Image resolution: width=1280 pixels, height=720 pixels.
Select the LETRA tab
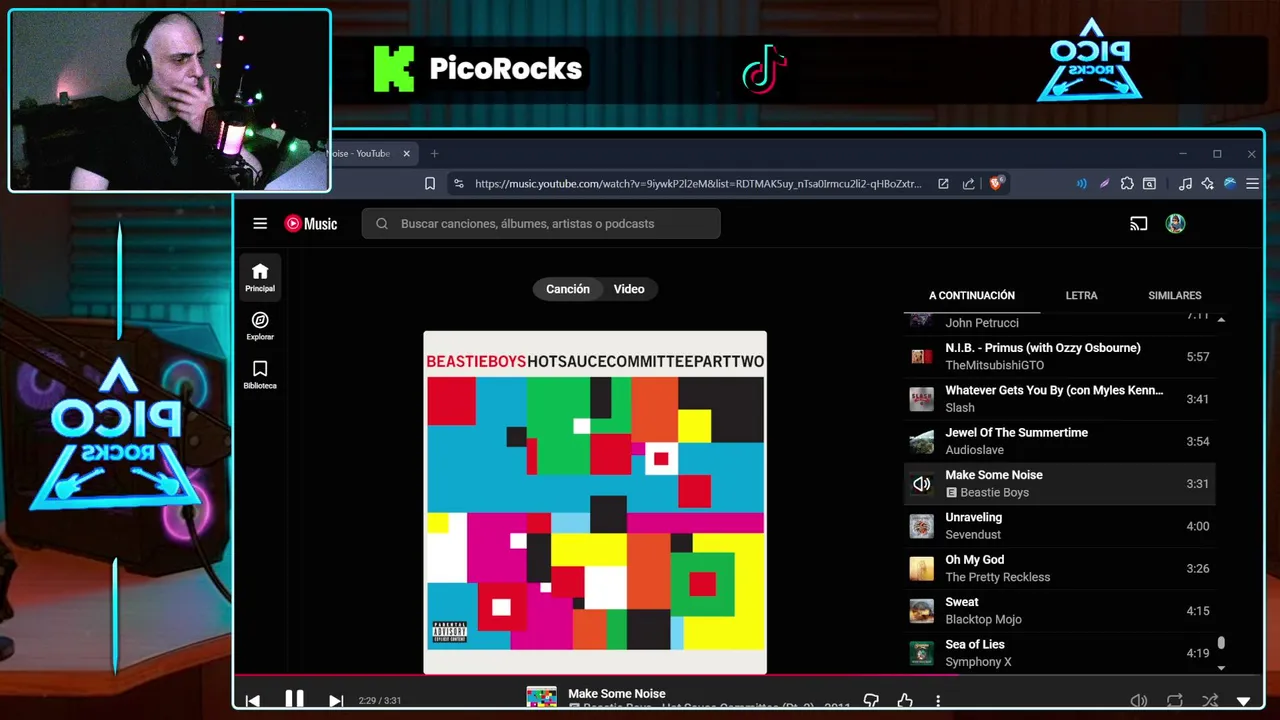point(1081,295)
